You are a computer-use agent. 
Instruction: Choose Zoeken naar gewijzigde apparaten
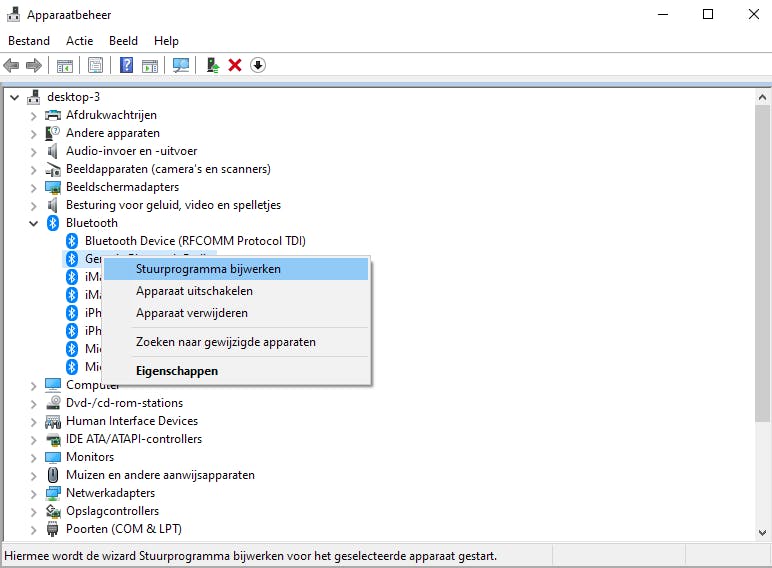236,342
